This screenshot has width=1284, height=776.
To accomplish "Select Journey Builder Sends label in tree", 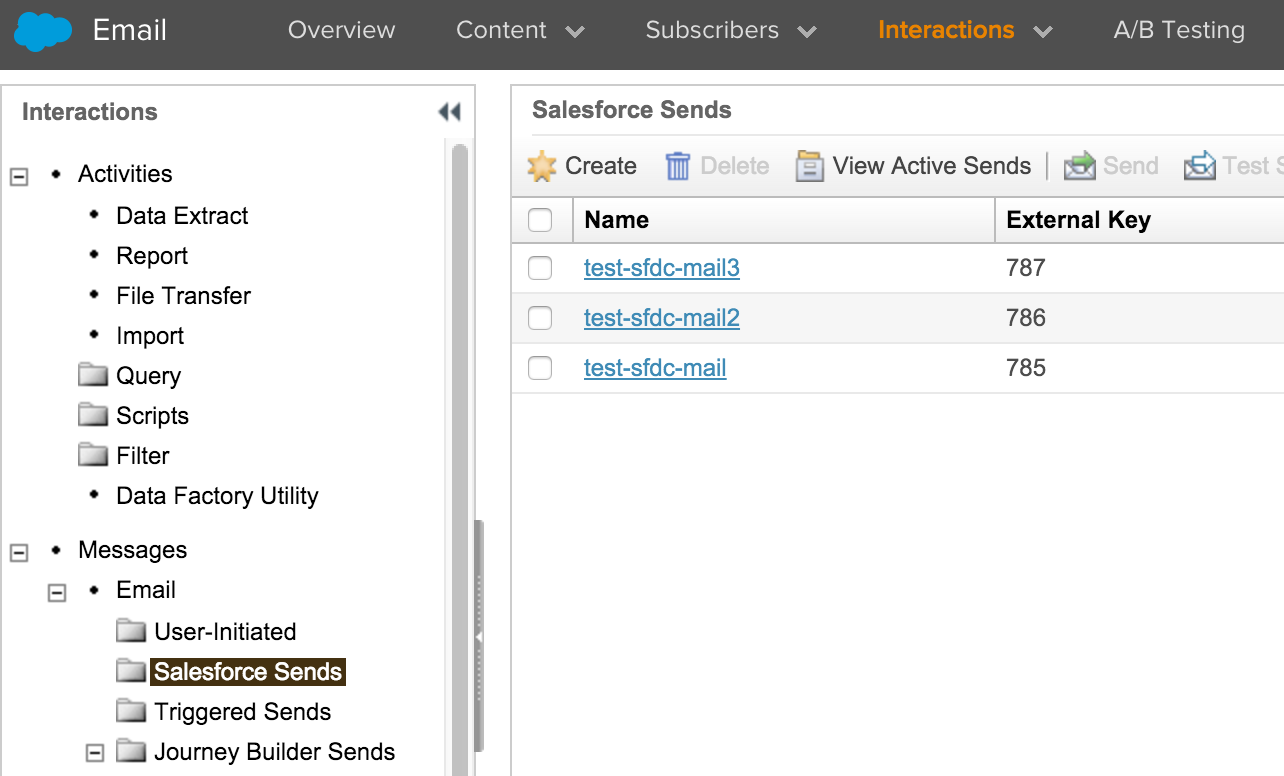I will tap(275, 752).
